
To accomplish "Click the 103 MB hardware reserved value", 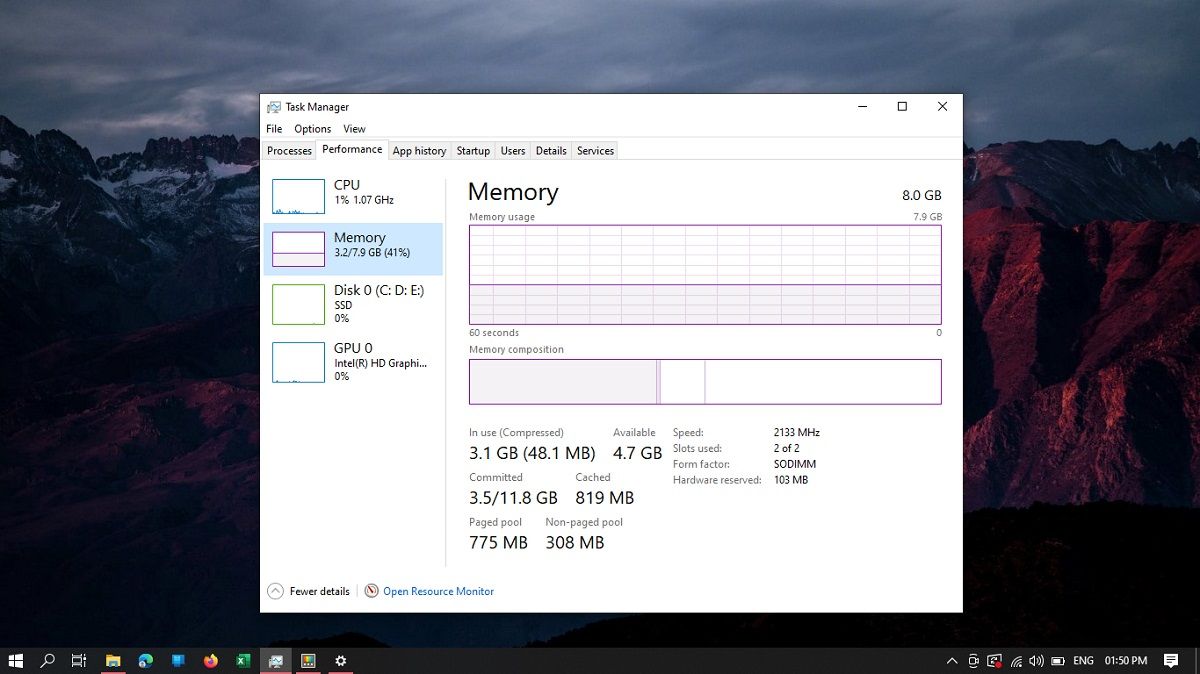I will pyautogui.click(x=790, y=480).
